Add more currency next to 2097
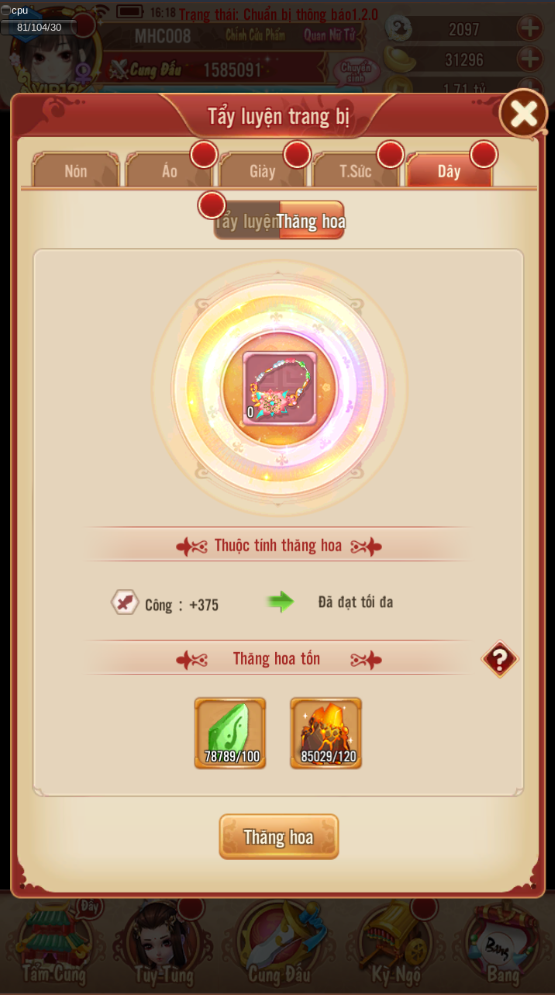555x995 pixels. [530, 28]
